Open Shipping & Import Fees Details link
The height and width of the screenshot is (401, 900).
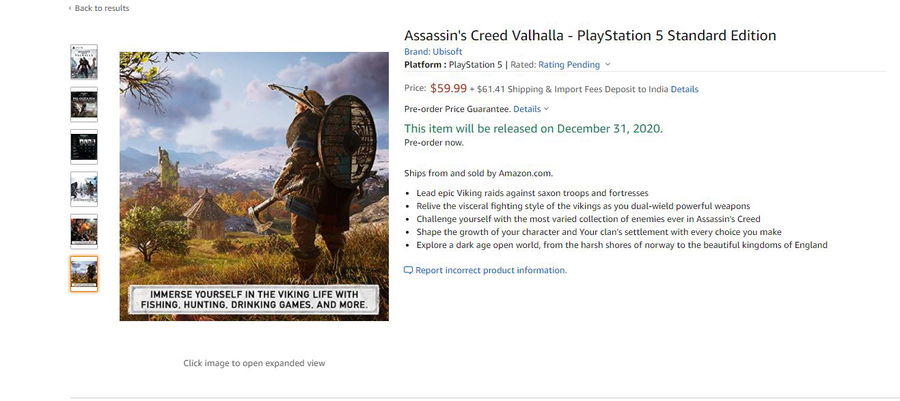tap(684, 89)
